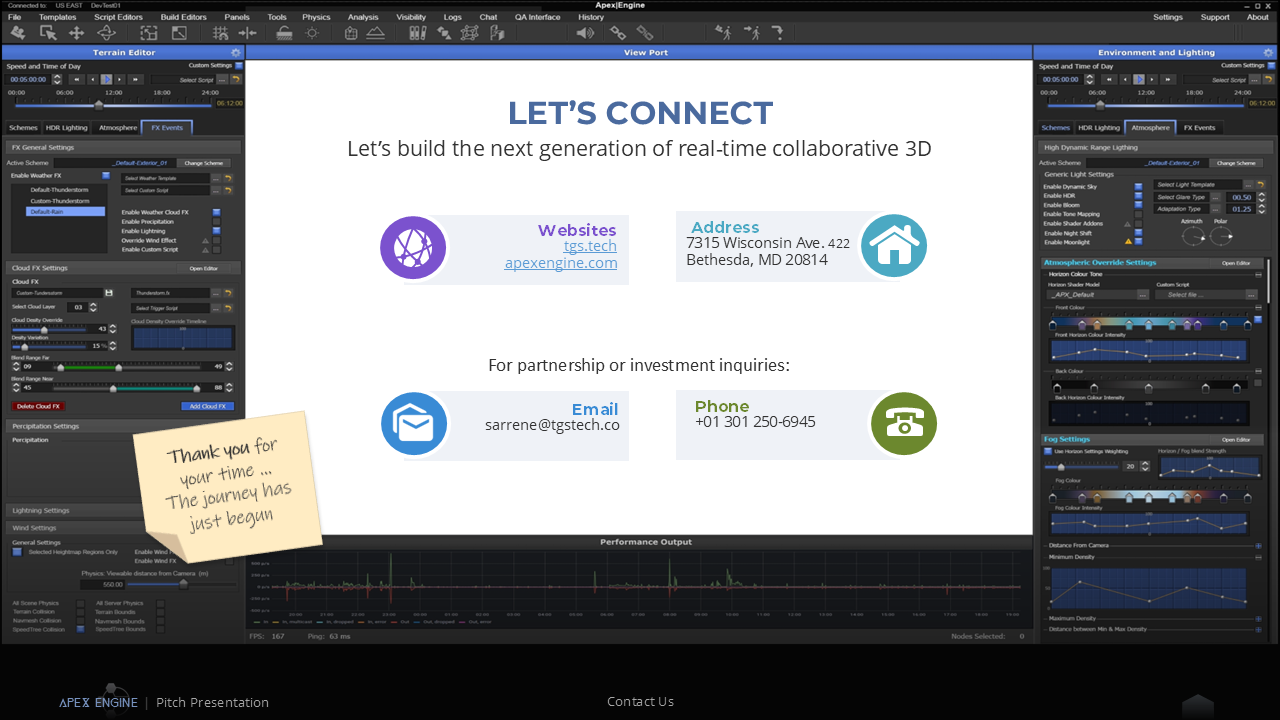Toggle Enable Tone Mapping checkbox
The image size is (1280, 720).
click(1138, 214)
